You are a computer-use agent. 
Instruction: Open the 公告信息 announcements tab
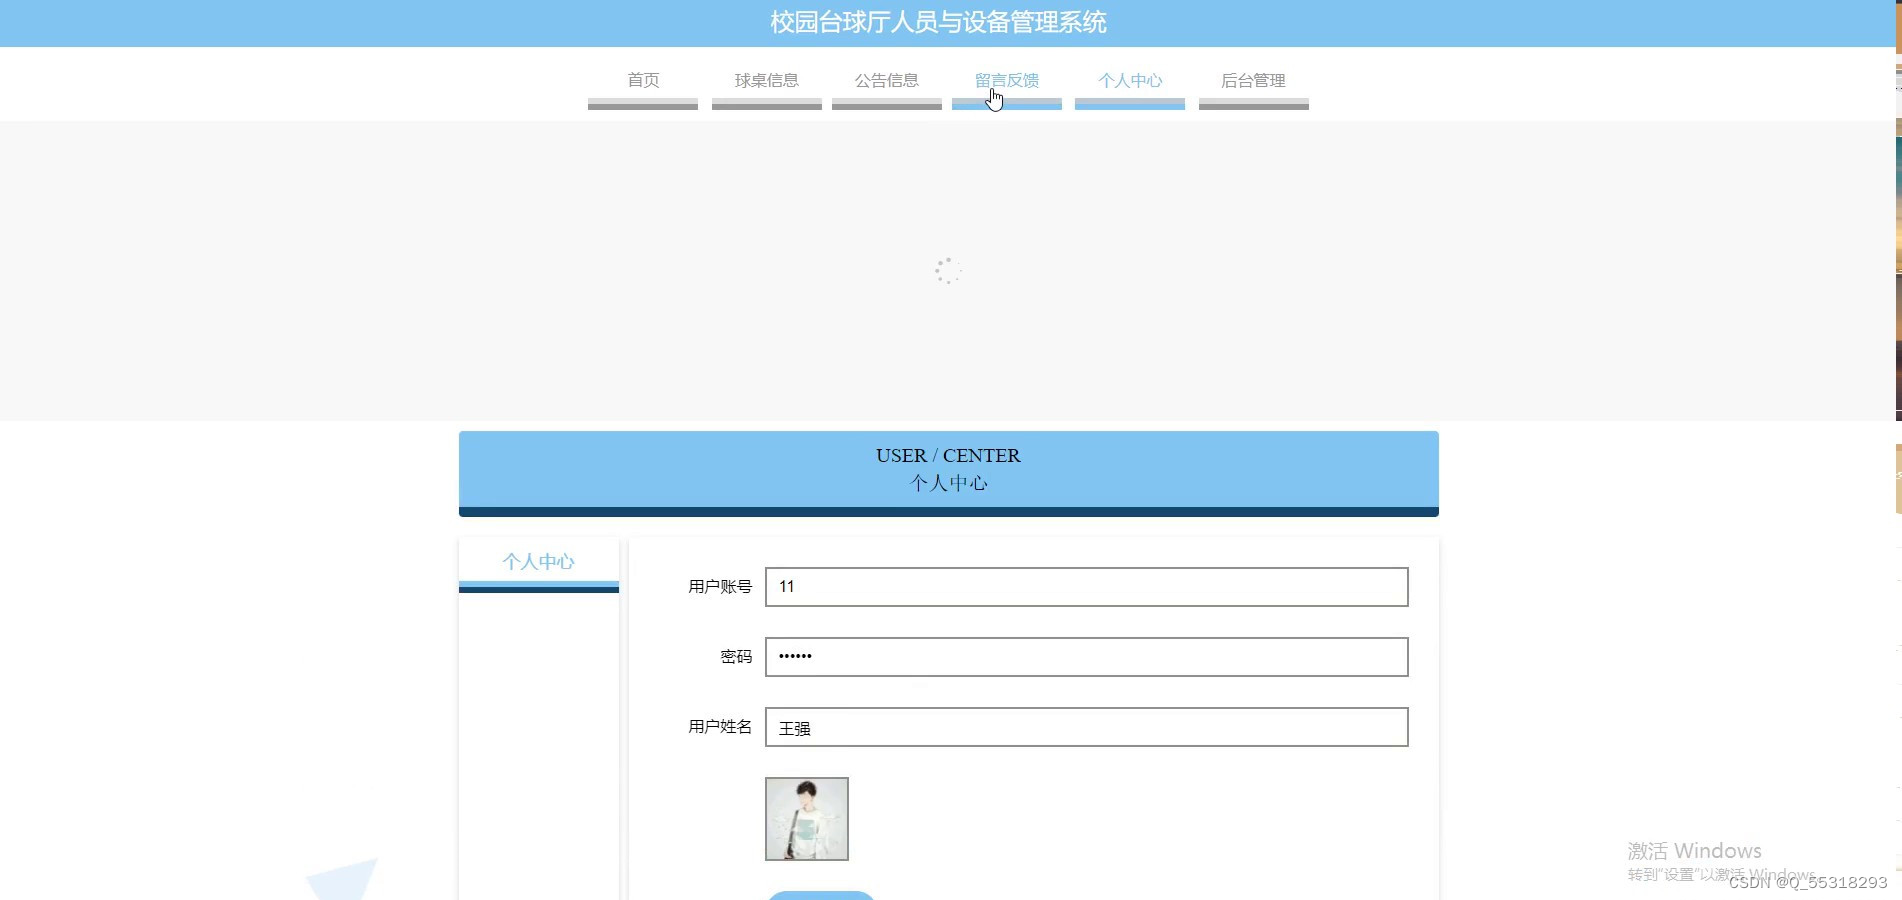coord(886,81)
